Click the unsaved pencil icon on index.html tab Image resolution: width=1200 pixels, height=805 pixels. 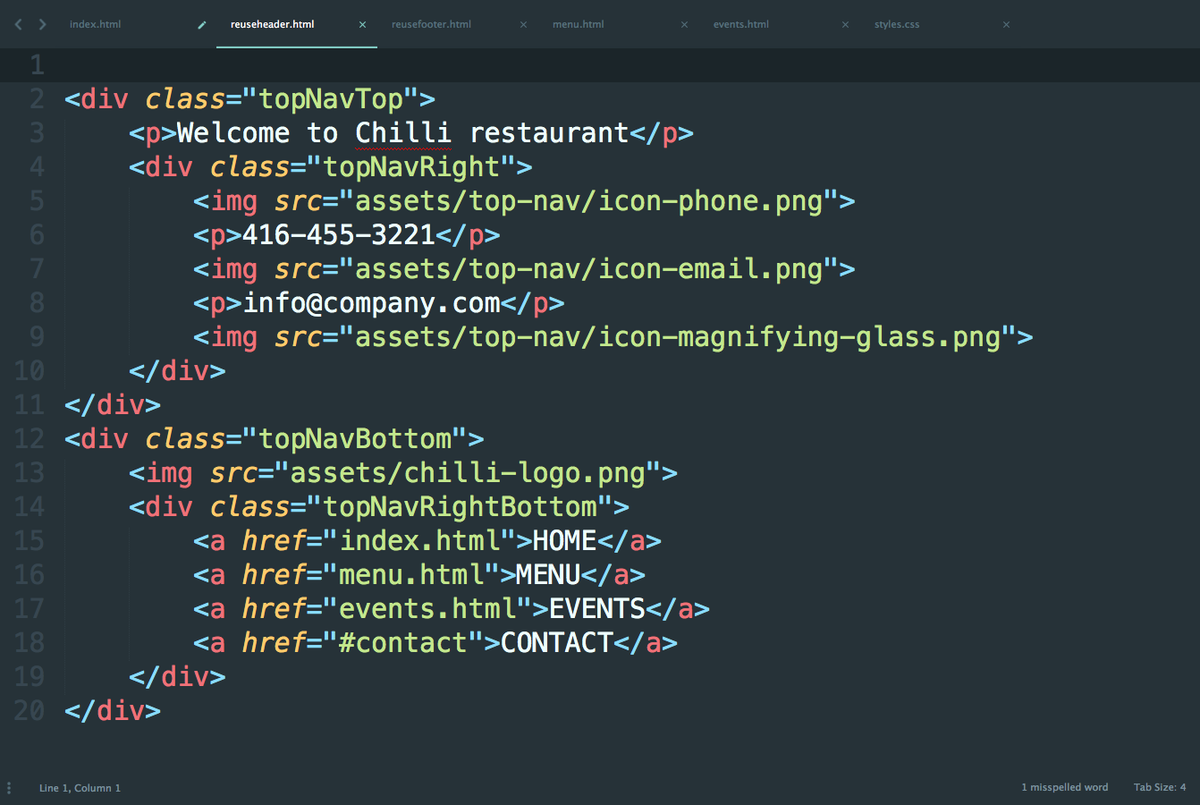(x=202, y=24)
